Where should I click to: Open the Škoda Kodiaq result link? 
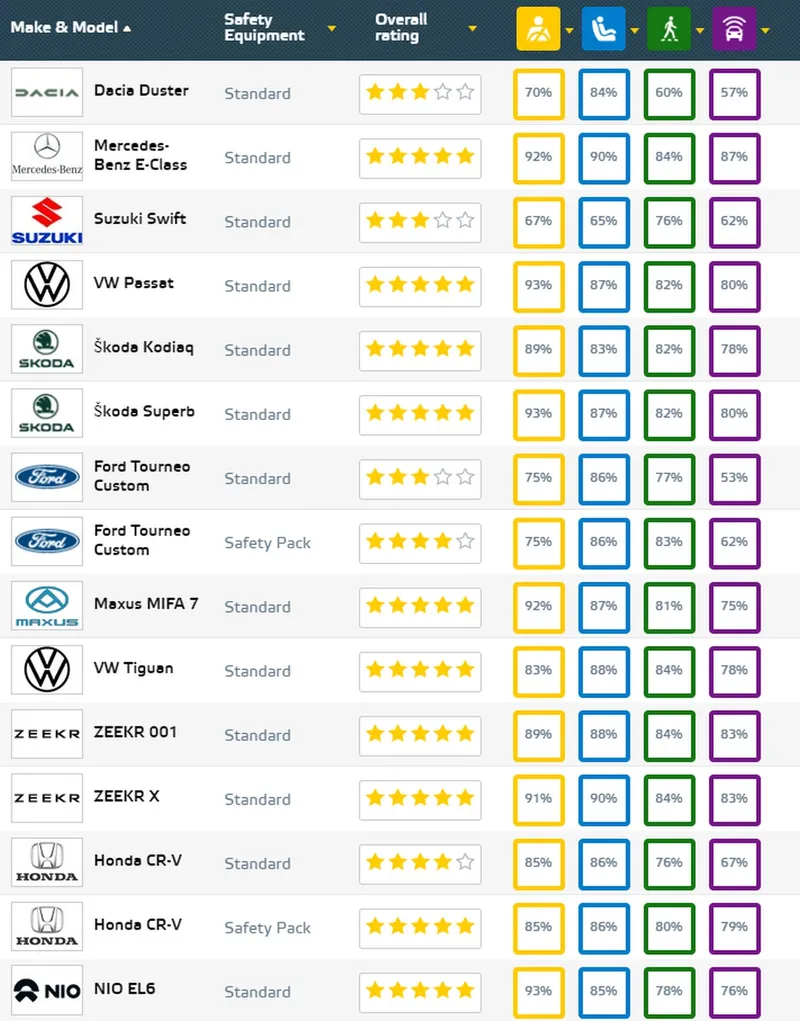coord(144,347)
